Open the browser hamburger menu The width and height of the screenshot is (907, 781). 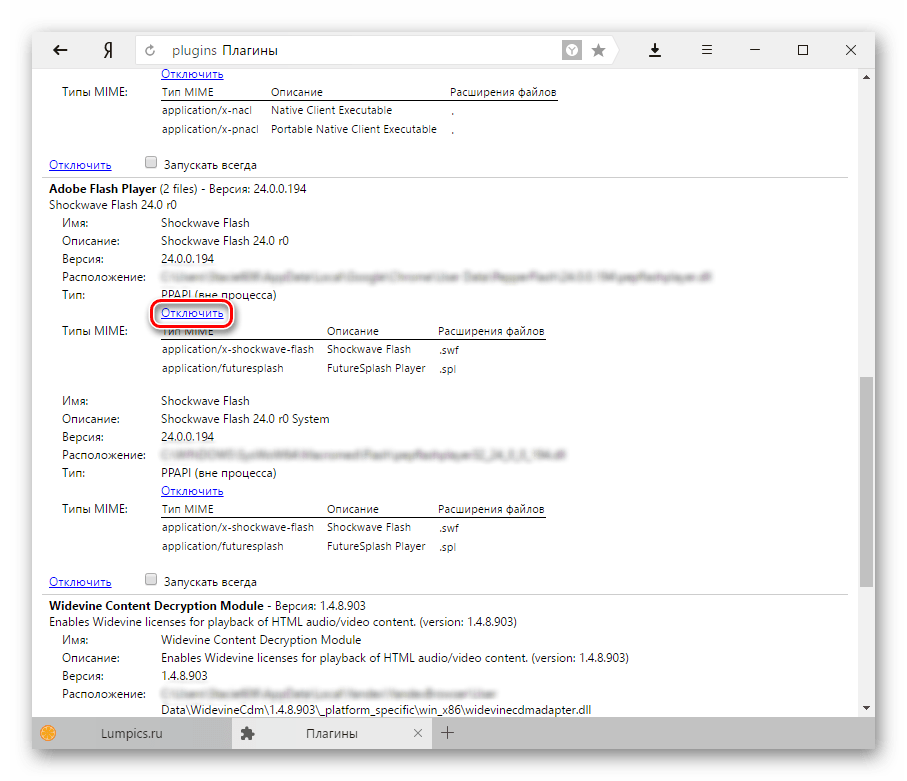(x=706, y=50)
